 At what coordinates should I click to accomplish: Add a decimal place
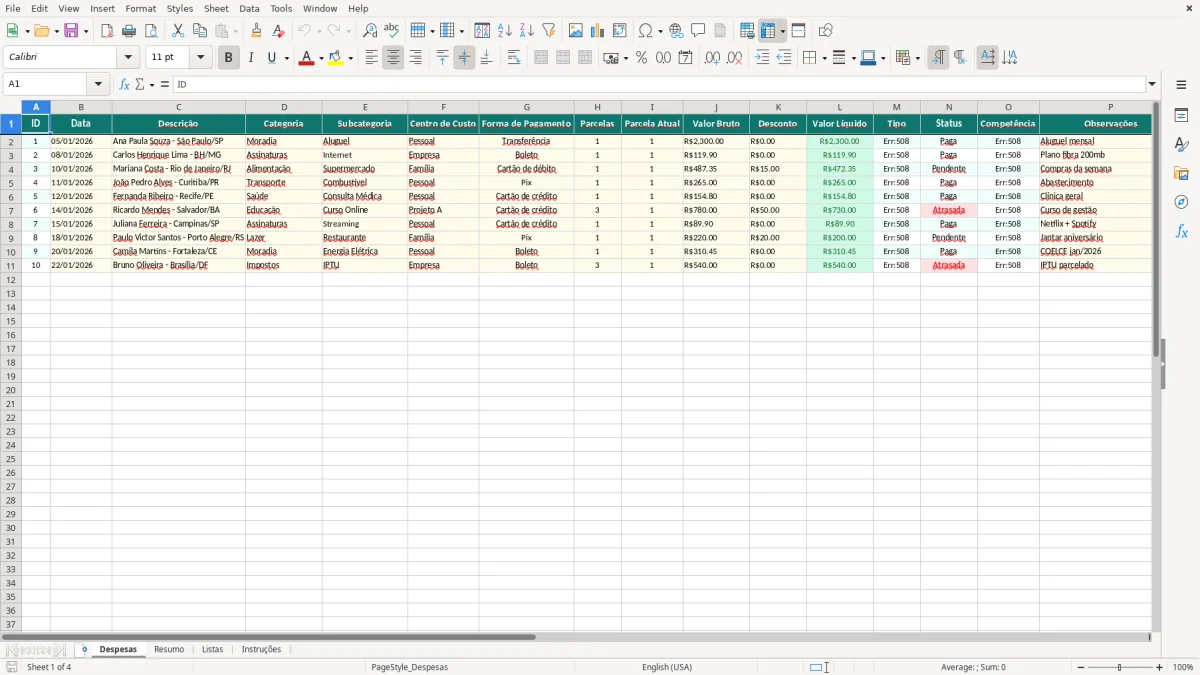point(712,58)
